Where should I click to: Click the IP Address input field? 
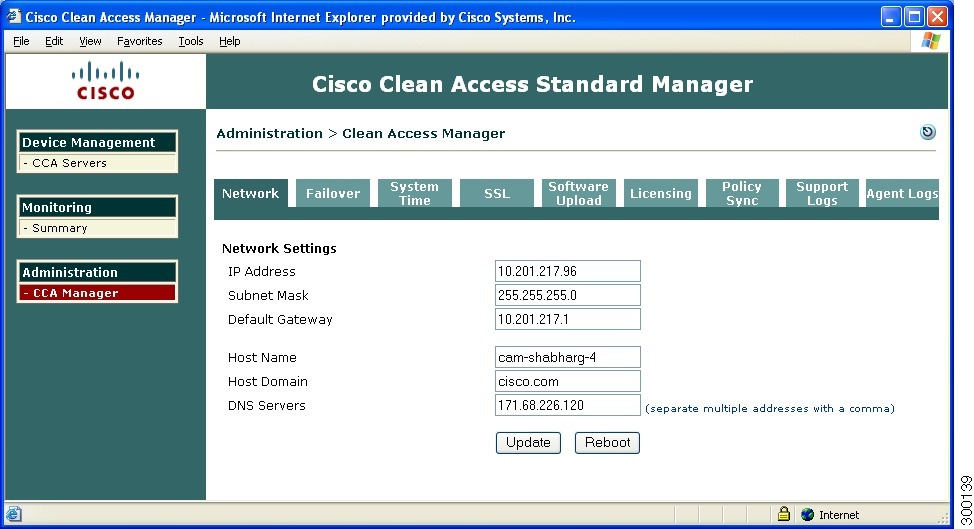567,271
